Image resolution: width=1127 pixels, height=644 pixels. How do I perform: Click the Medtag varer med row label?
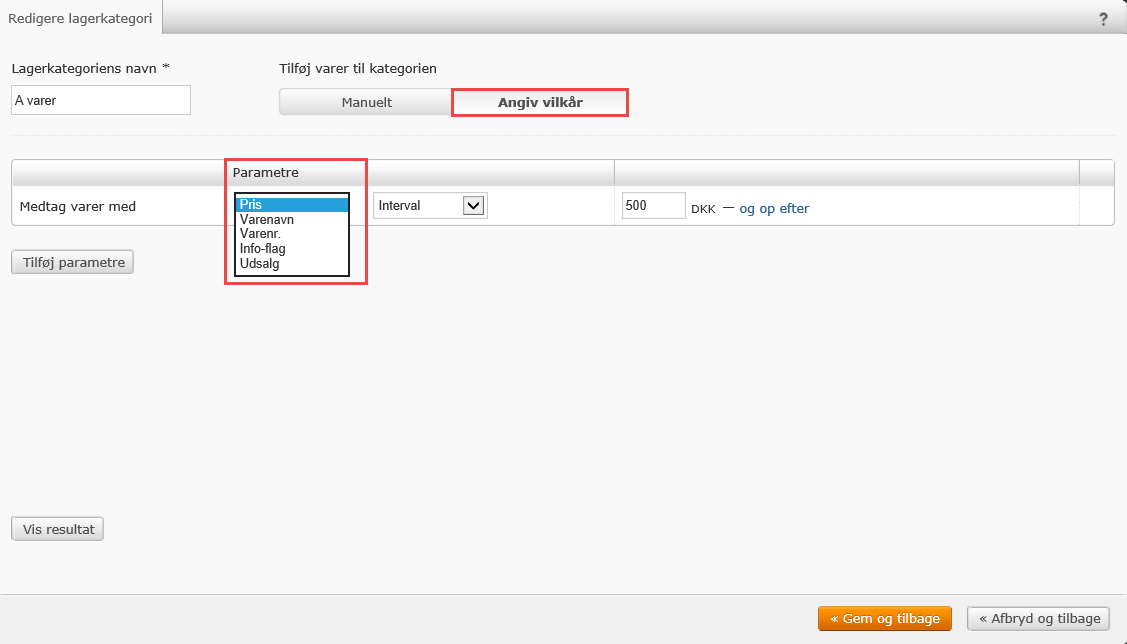78,207
